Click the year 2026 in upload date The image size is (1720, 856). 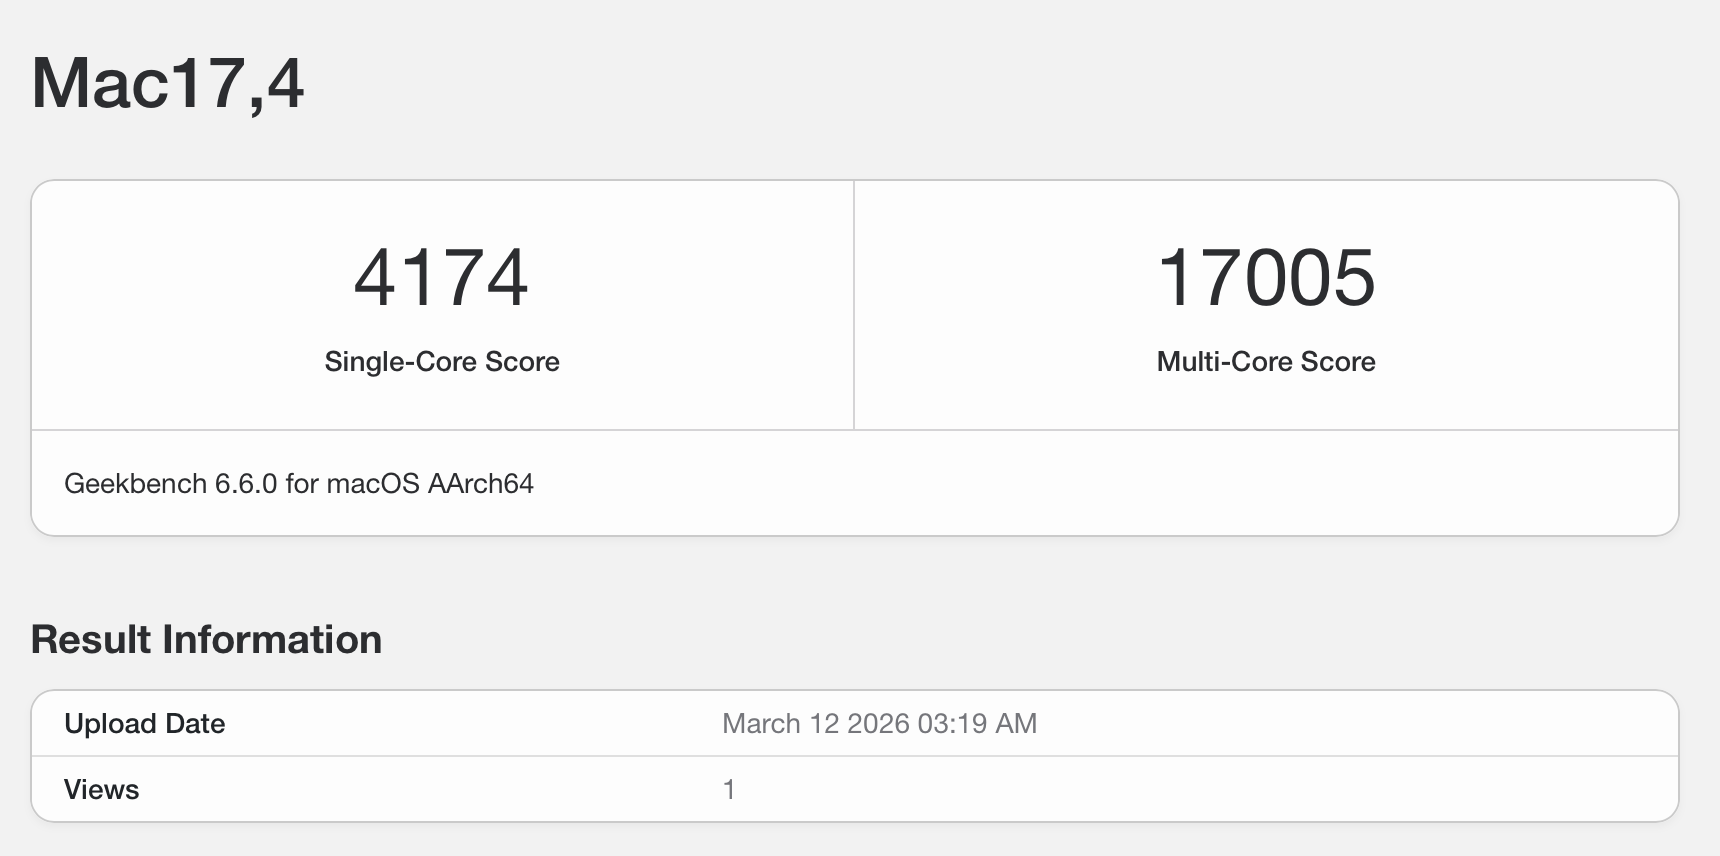(x=878, y=724)
